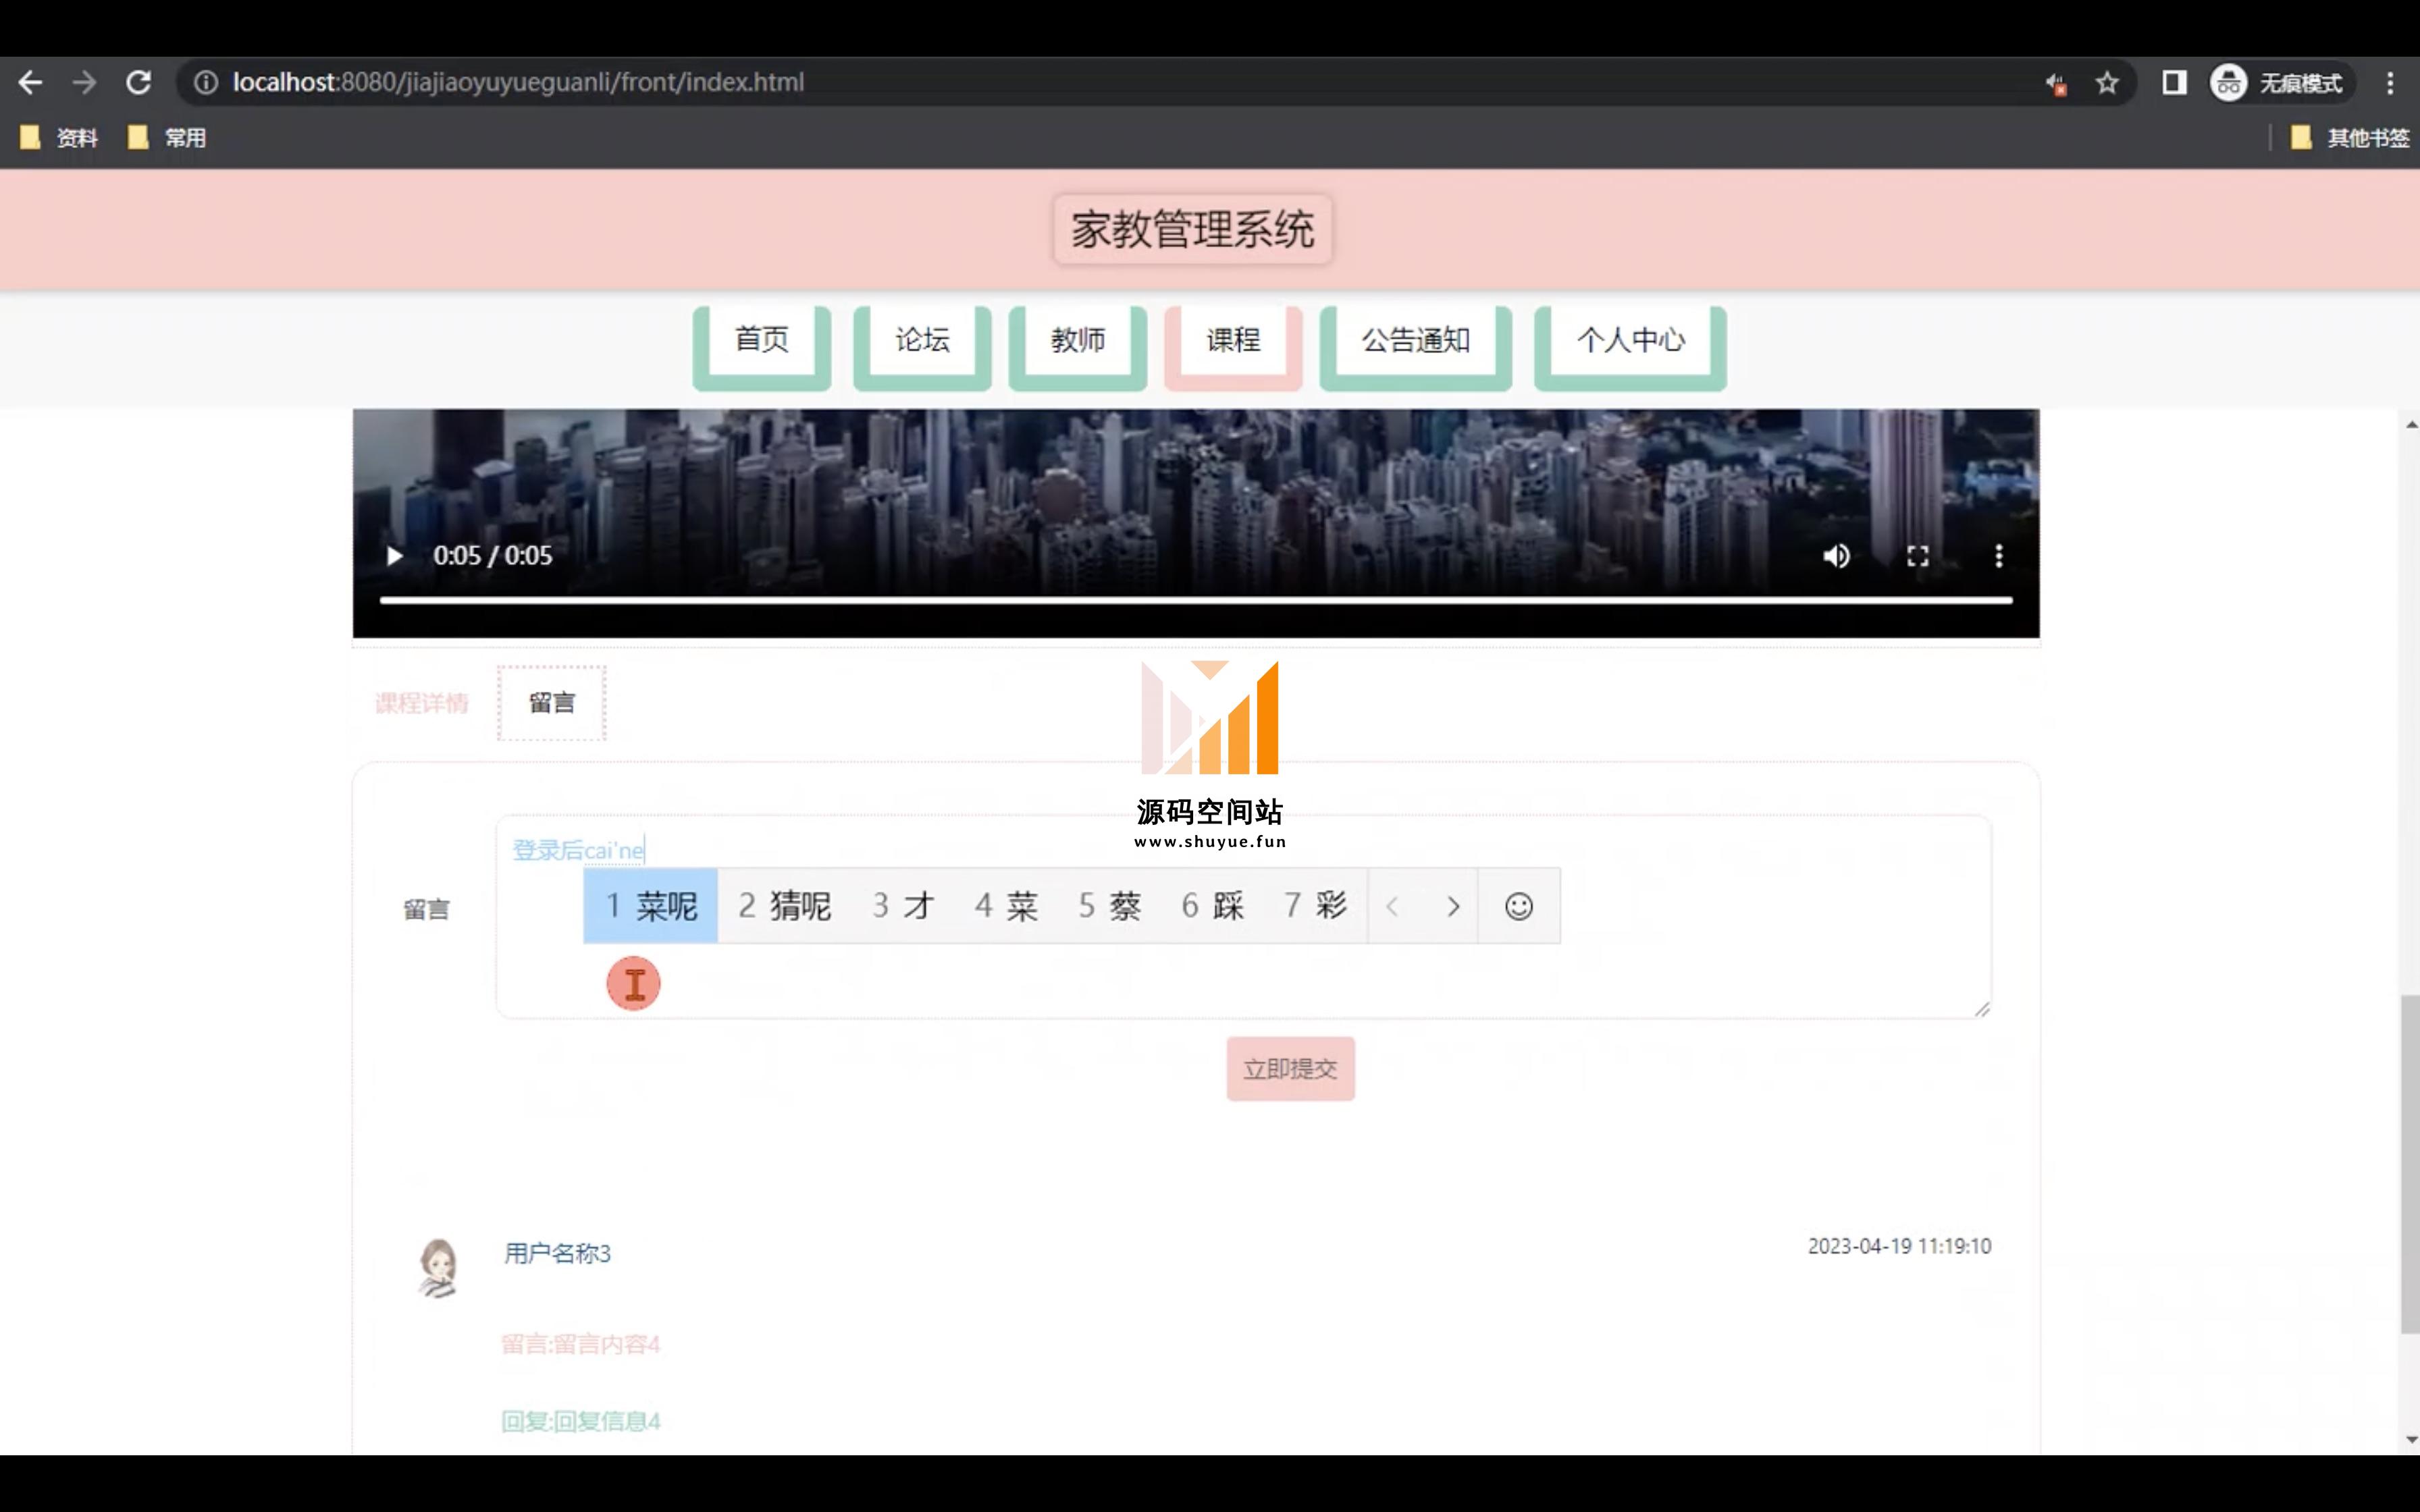Image resolution: width=2420 pixels, height=1512 pixels.
Task: Click the page scrollbar up arrow
Action: point(2411,425)
